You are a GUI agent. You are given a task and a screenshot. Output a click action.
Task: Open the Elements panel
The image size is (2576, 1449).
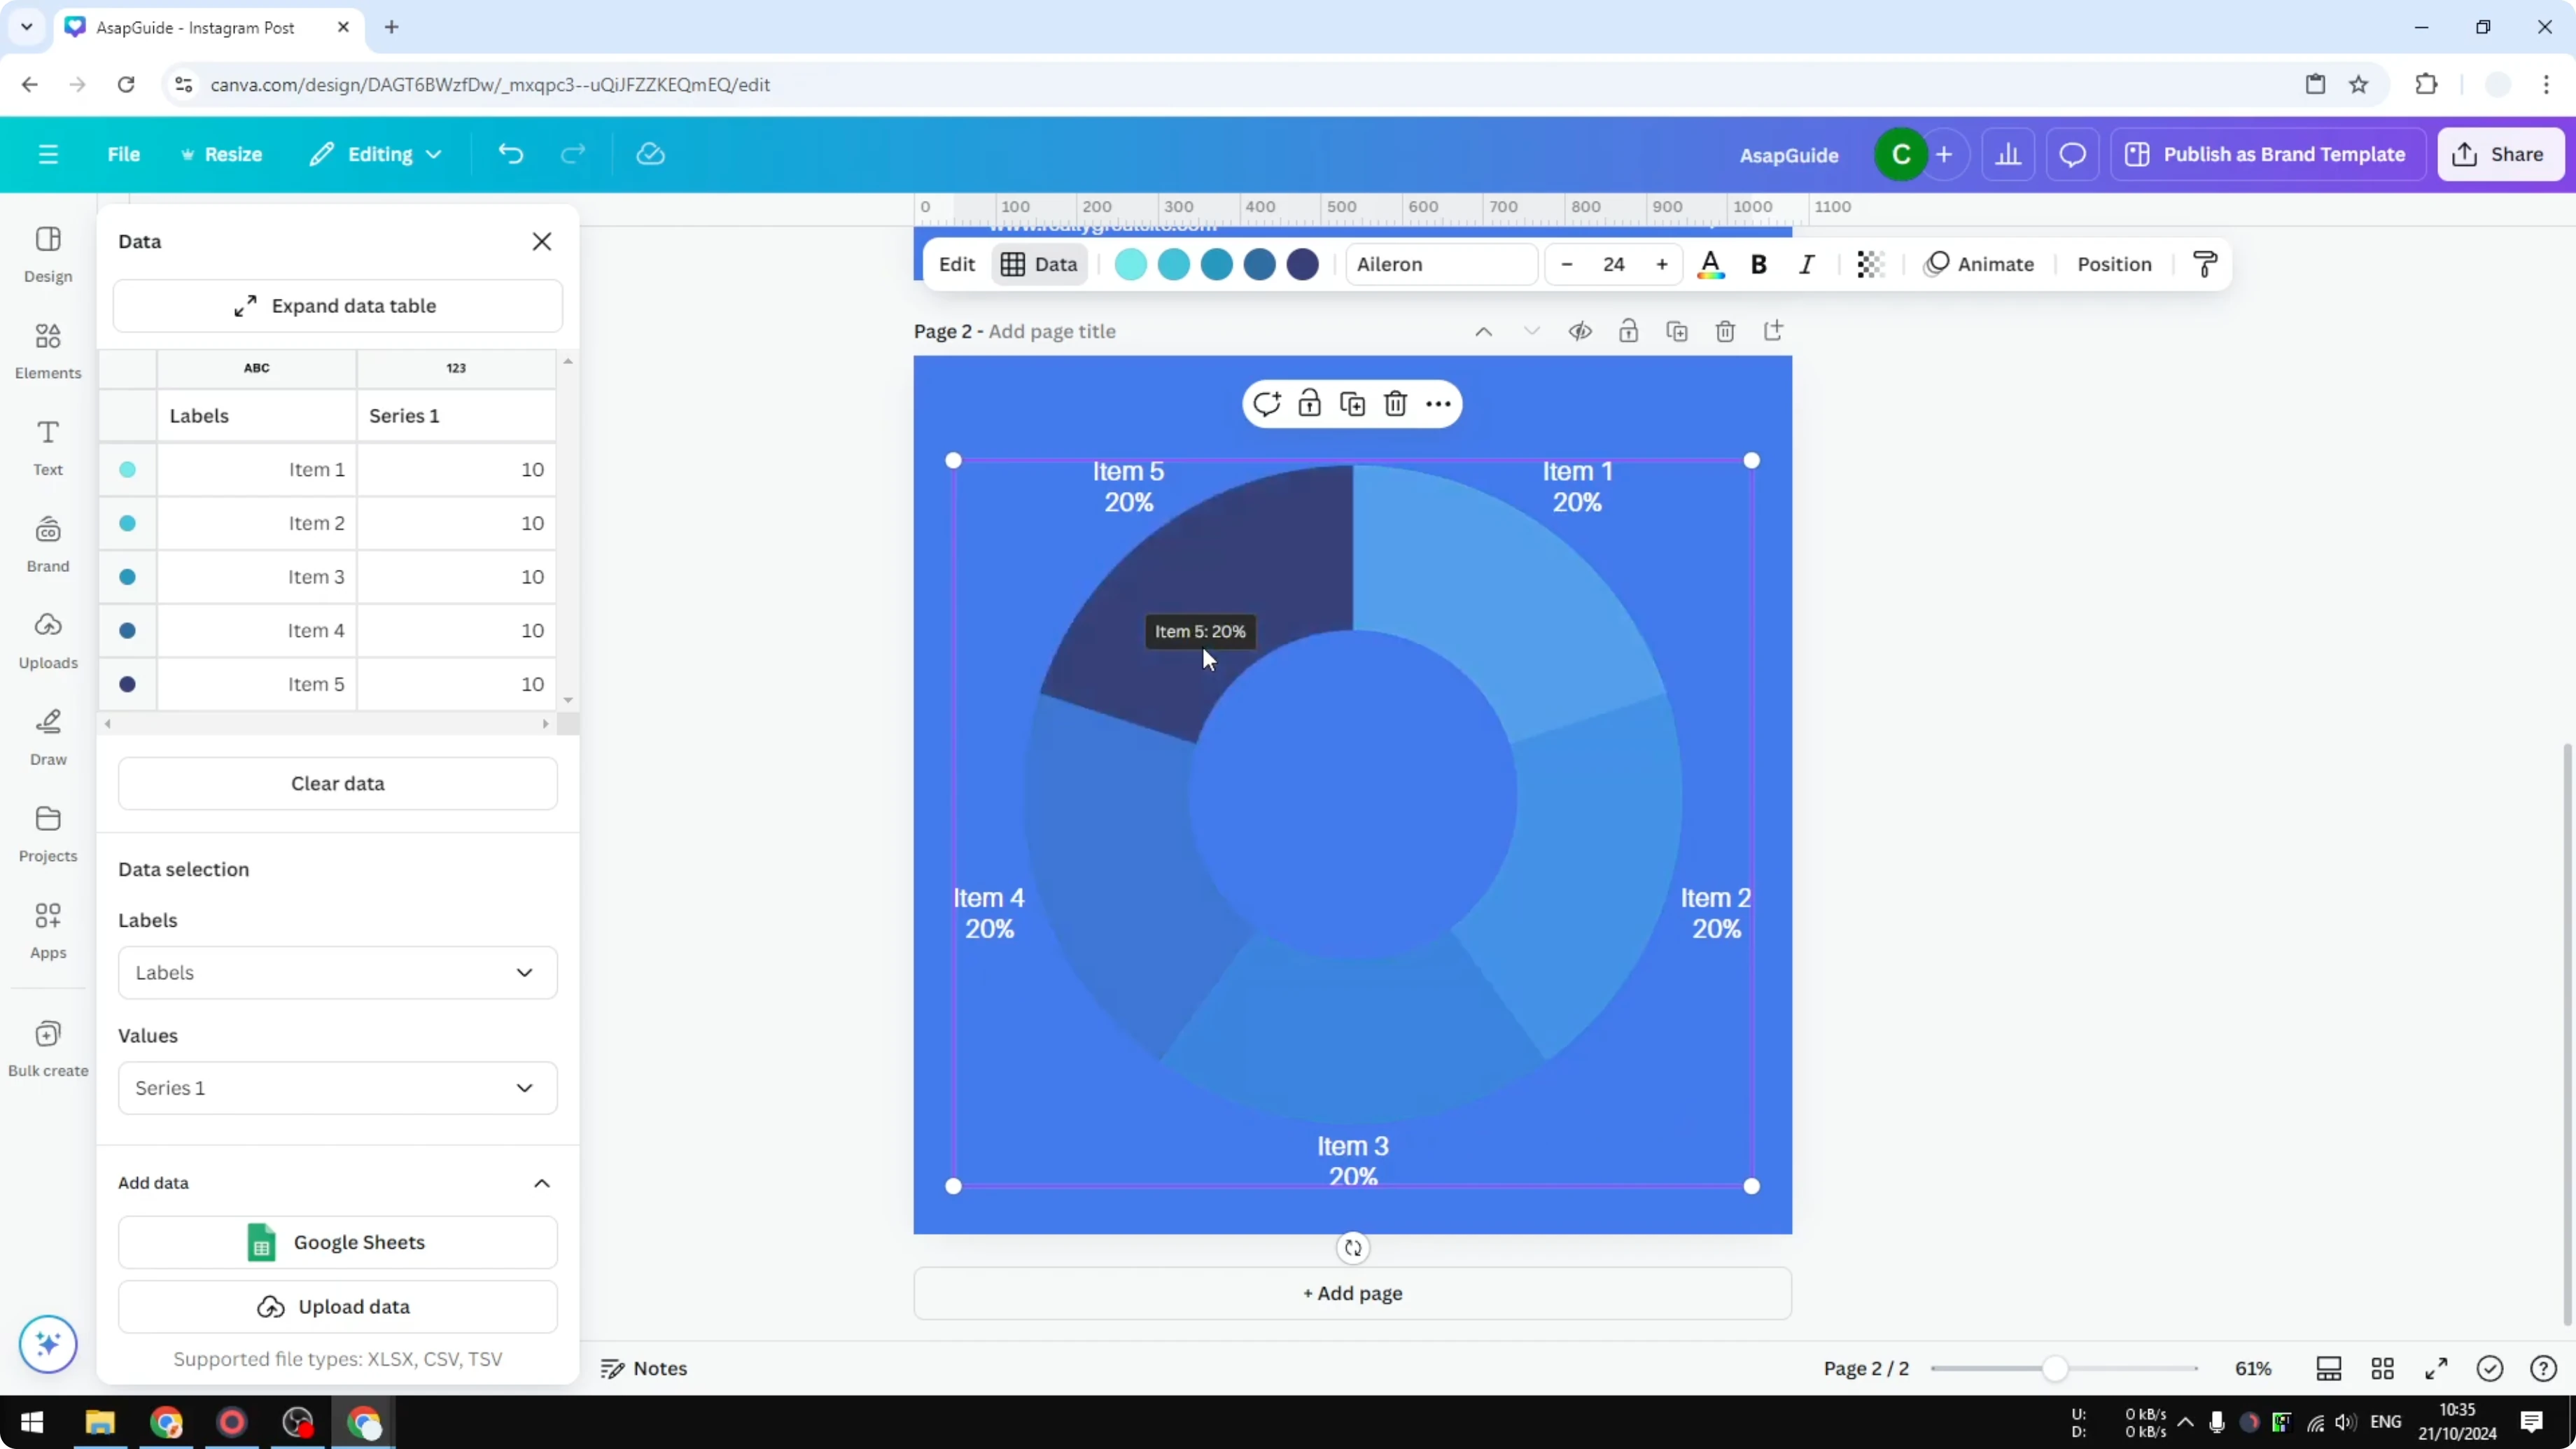47,350
